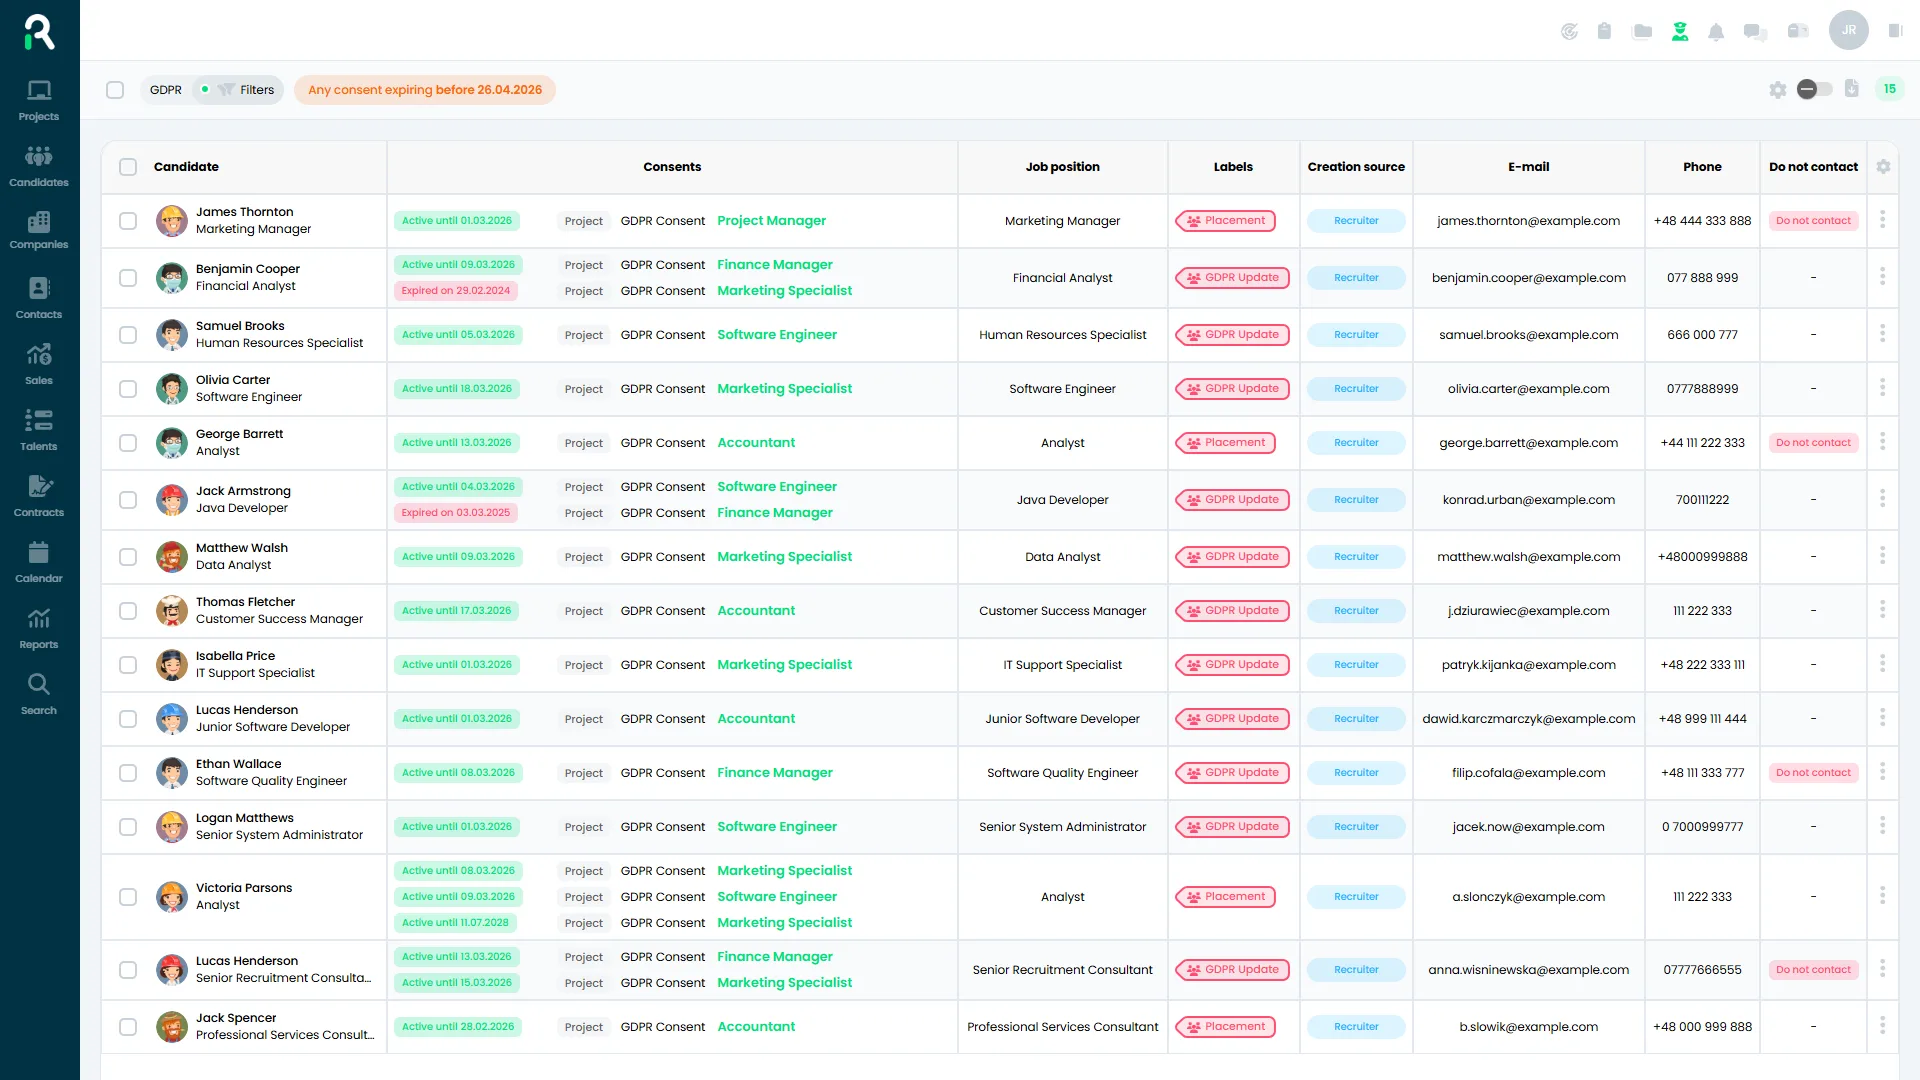Click the consent expiring before 26.04.2026 filter chip
The width and height of the screenshot is (1920, 1080).
[x=424, y=90]
